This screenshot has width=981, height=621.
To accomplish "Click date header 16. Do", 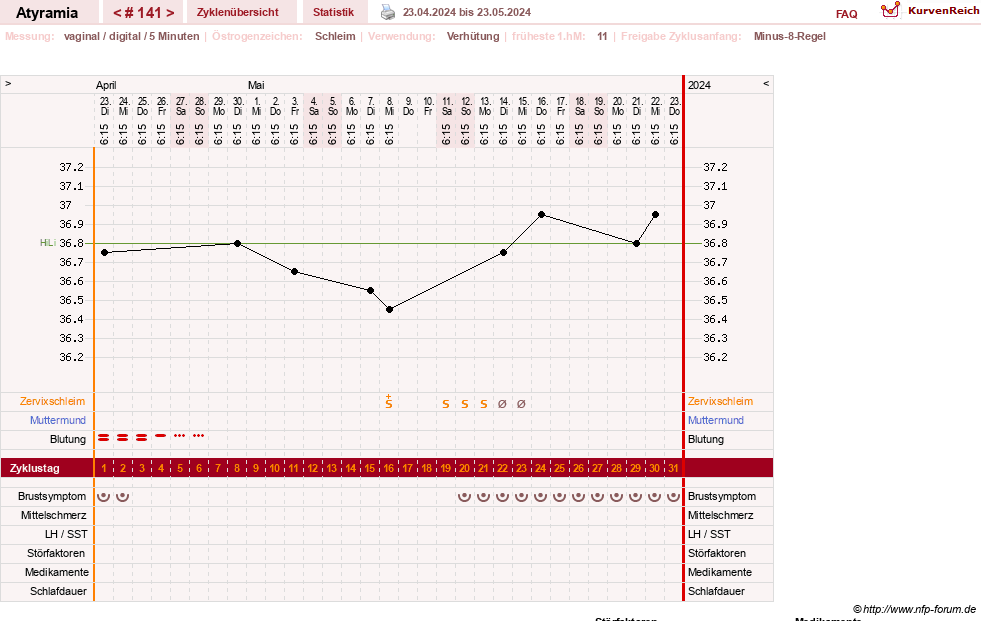I will (x=542, y=106).
